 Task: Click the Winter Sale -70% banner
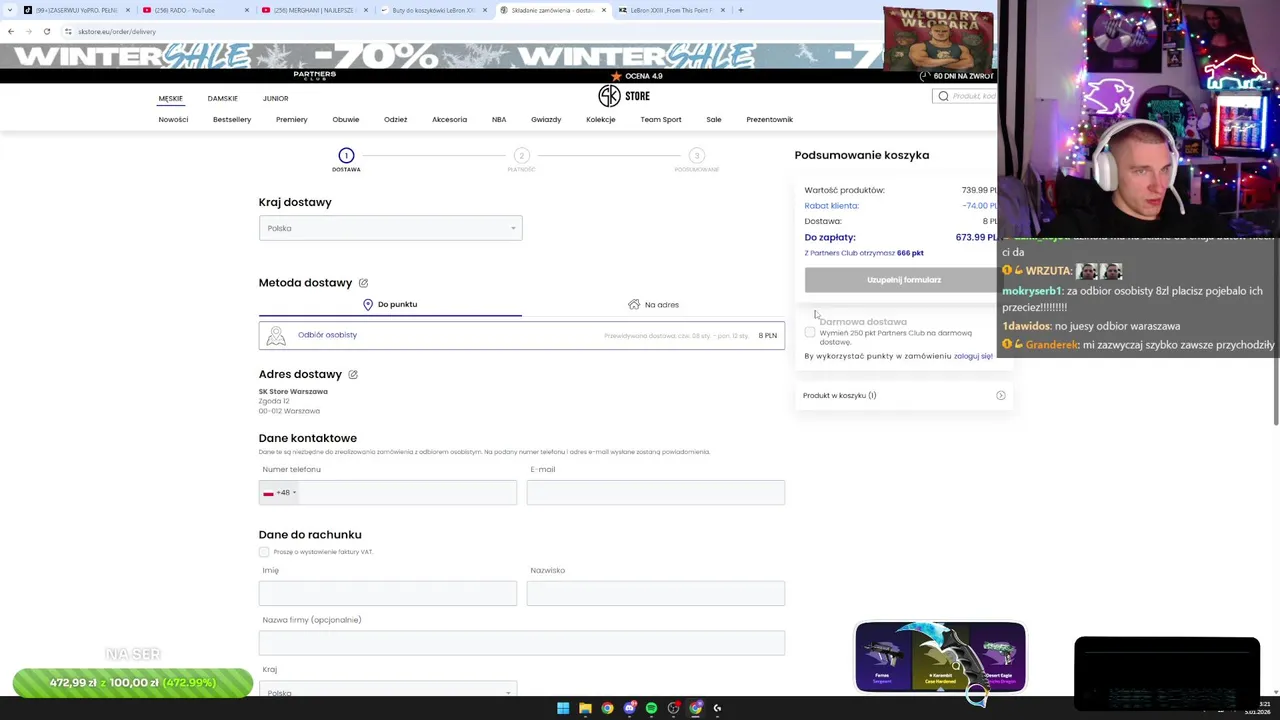pyautogui.click(x=498, y=56)
